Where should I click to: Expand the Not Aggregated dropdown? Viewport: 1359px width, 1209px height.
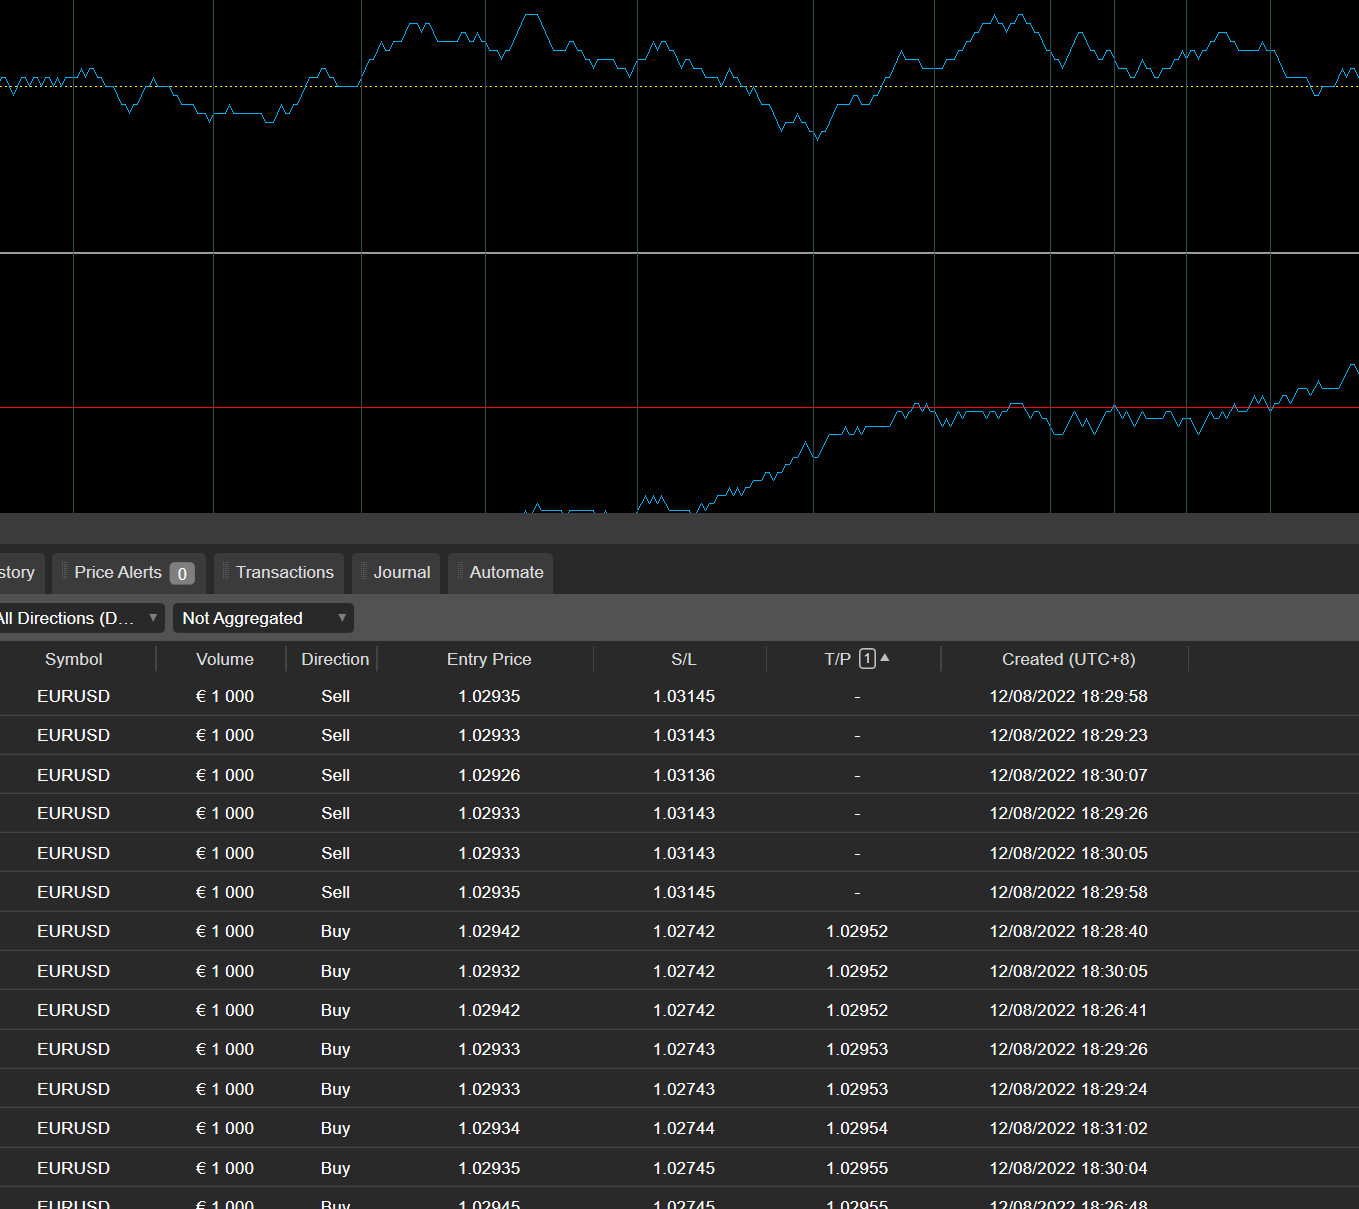[x=263, y=618]
